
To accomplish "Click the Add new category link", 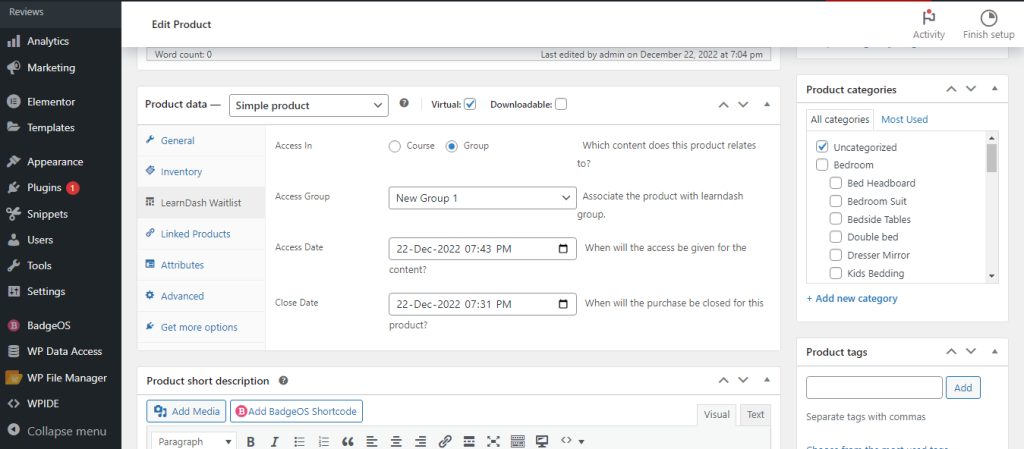I will 852,298.
